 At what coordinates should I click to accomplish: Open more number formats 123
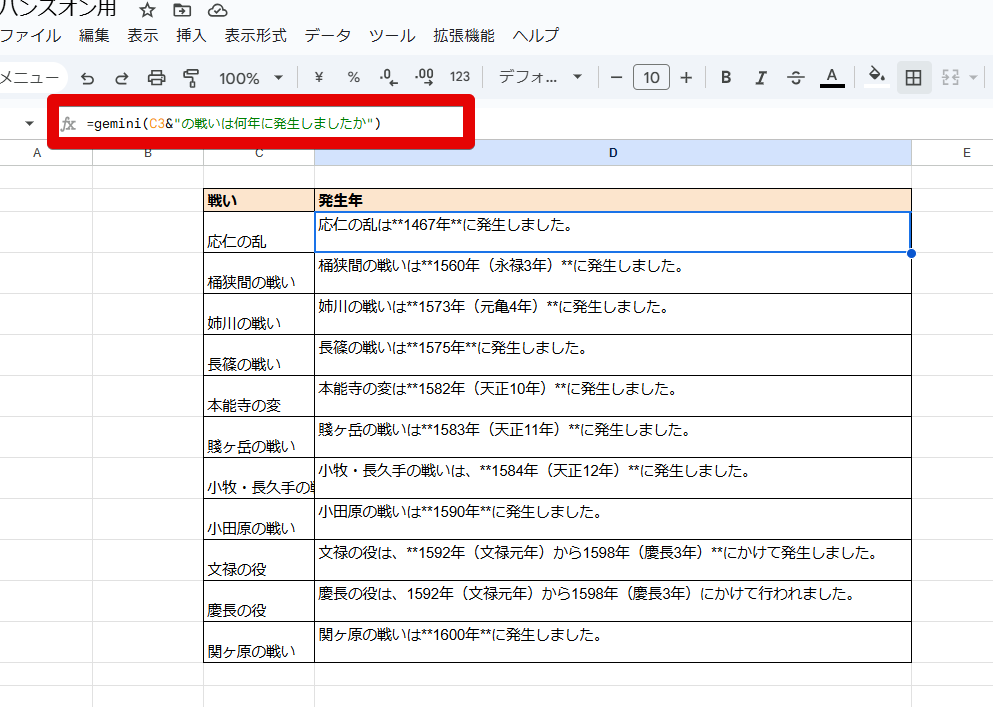click(x=460, y=77)
